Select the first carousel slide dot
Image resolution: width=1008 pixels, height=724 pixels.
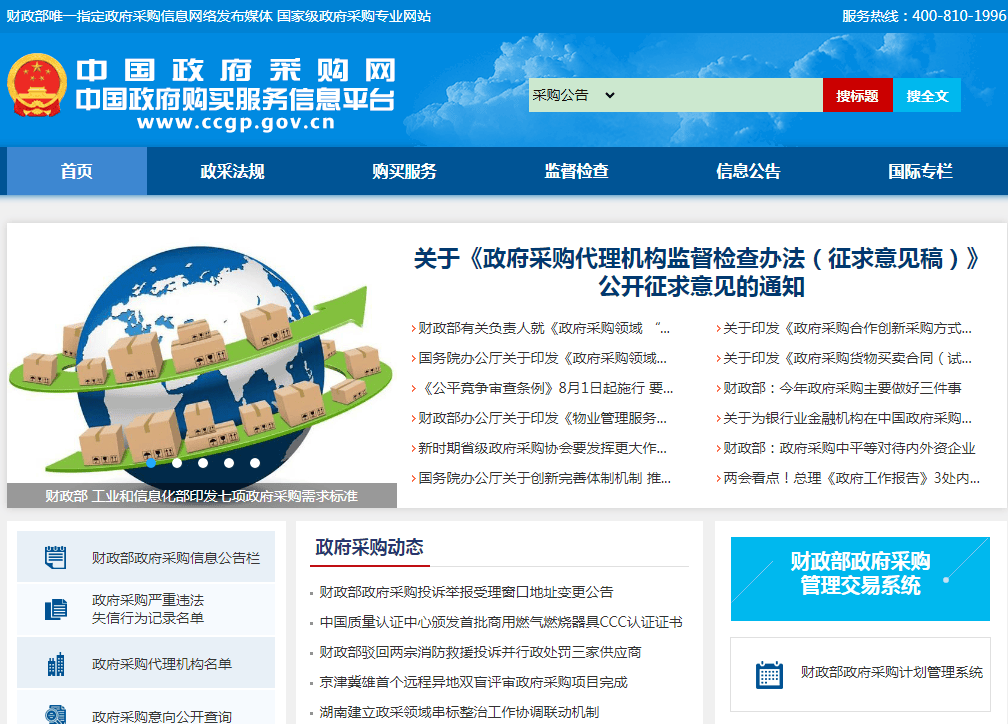pos(151,462)
